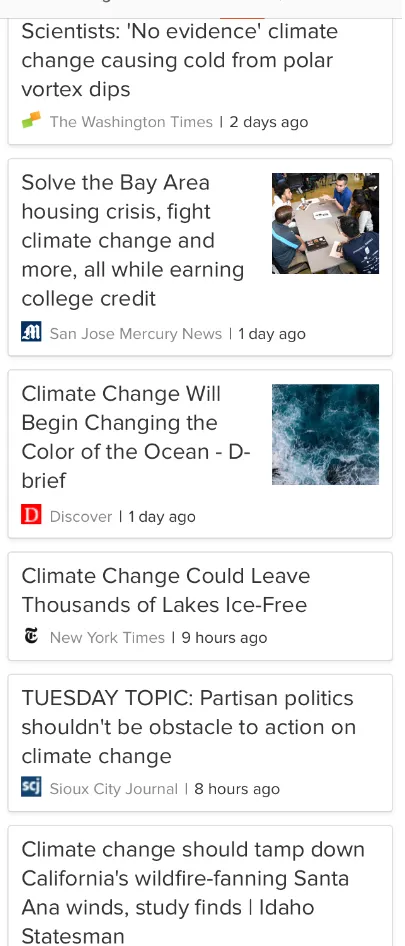Tap the New York Times logo icon
Screen dimensions: 405x946
31,636
